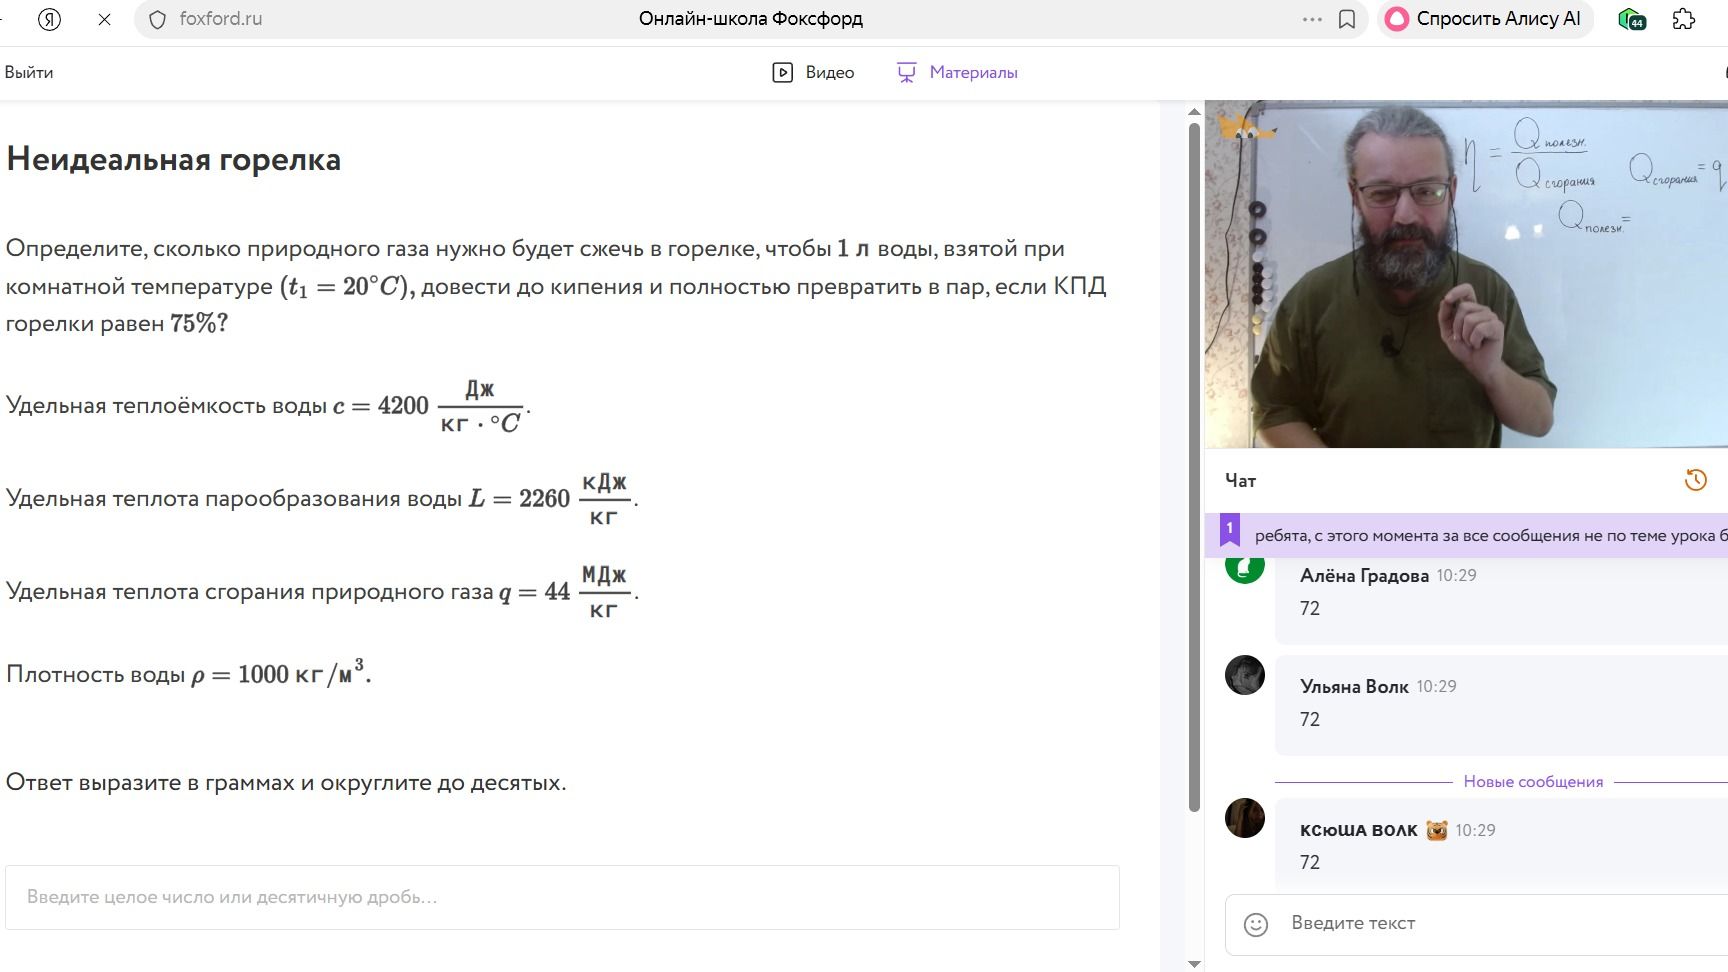Click the scrollbar down arrow
This screenshot has width=1728, height=972.
tap(1194, 964)
